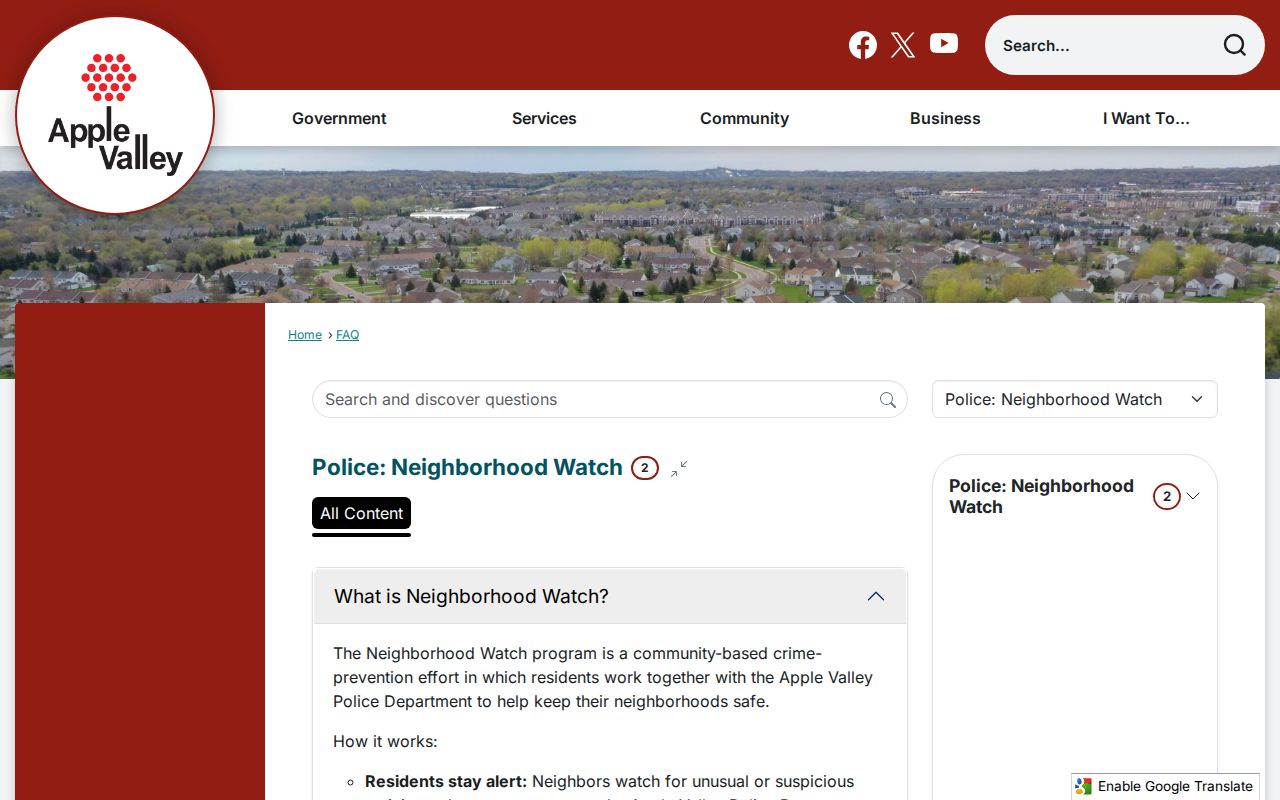This screenshot has width=1280, height=800.
Task: Go to the FAQ breadcrumb link
Action: click(347, 335)
